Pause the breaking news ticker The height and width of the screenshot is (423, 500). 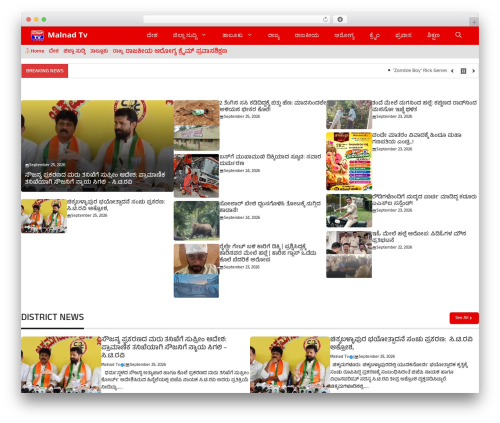[x=463, y=71]
